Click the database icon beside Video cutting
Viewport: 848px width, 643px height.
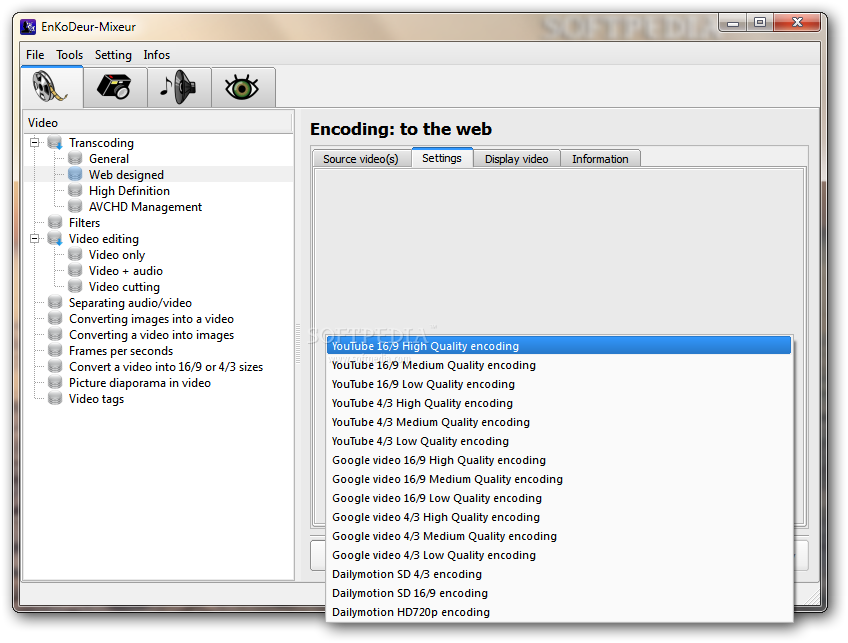point(75,286)
